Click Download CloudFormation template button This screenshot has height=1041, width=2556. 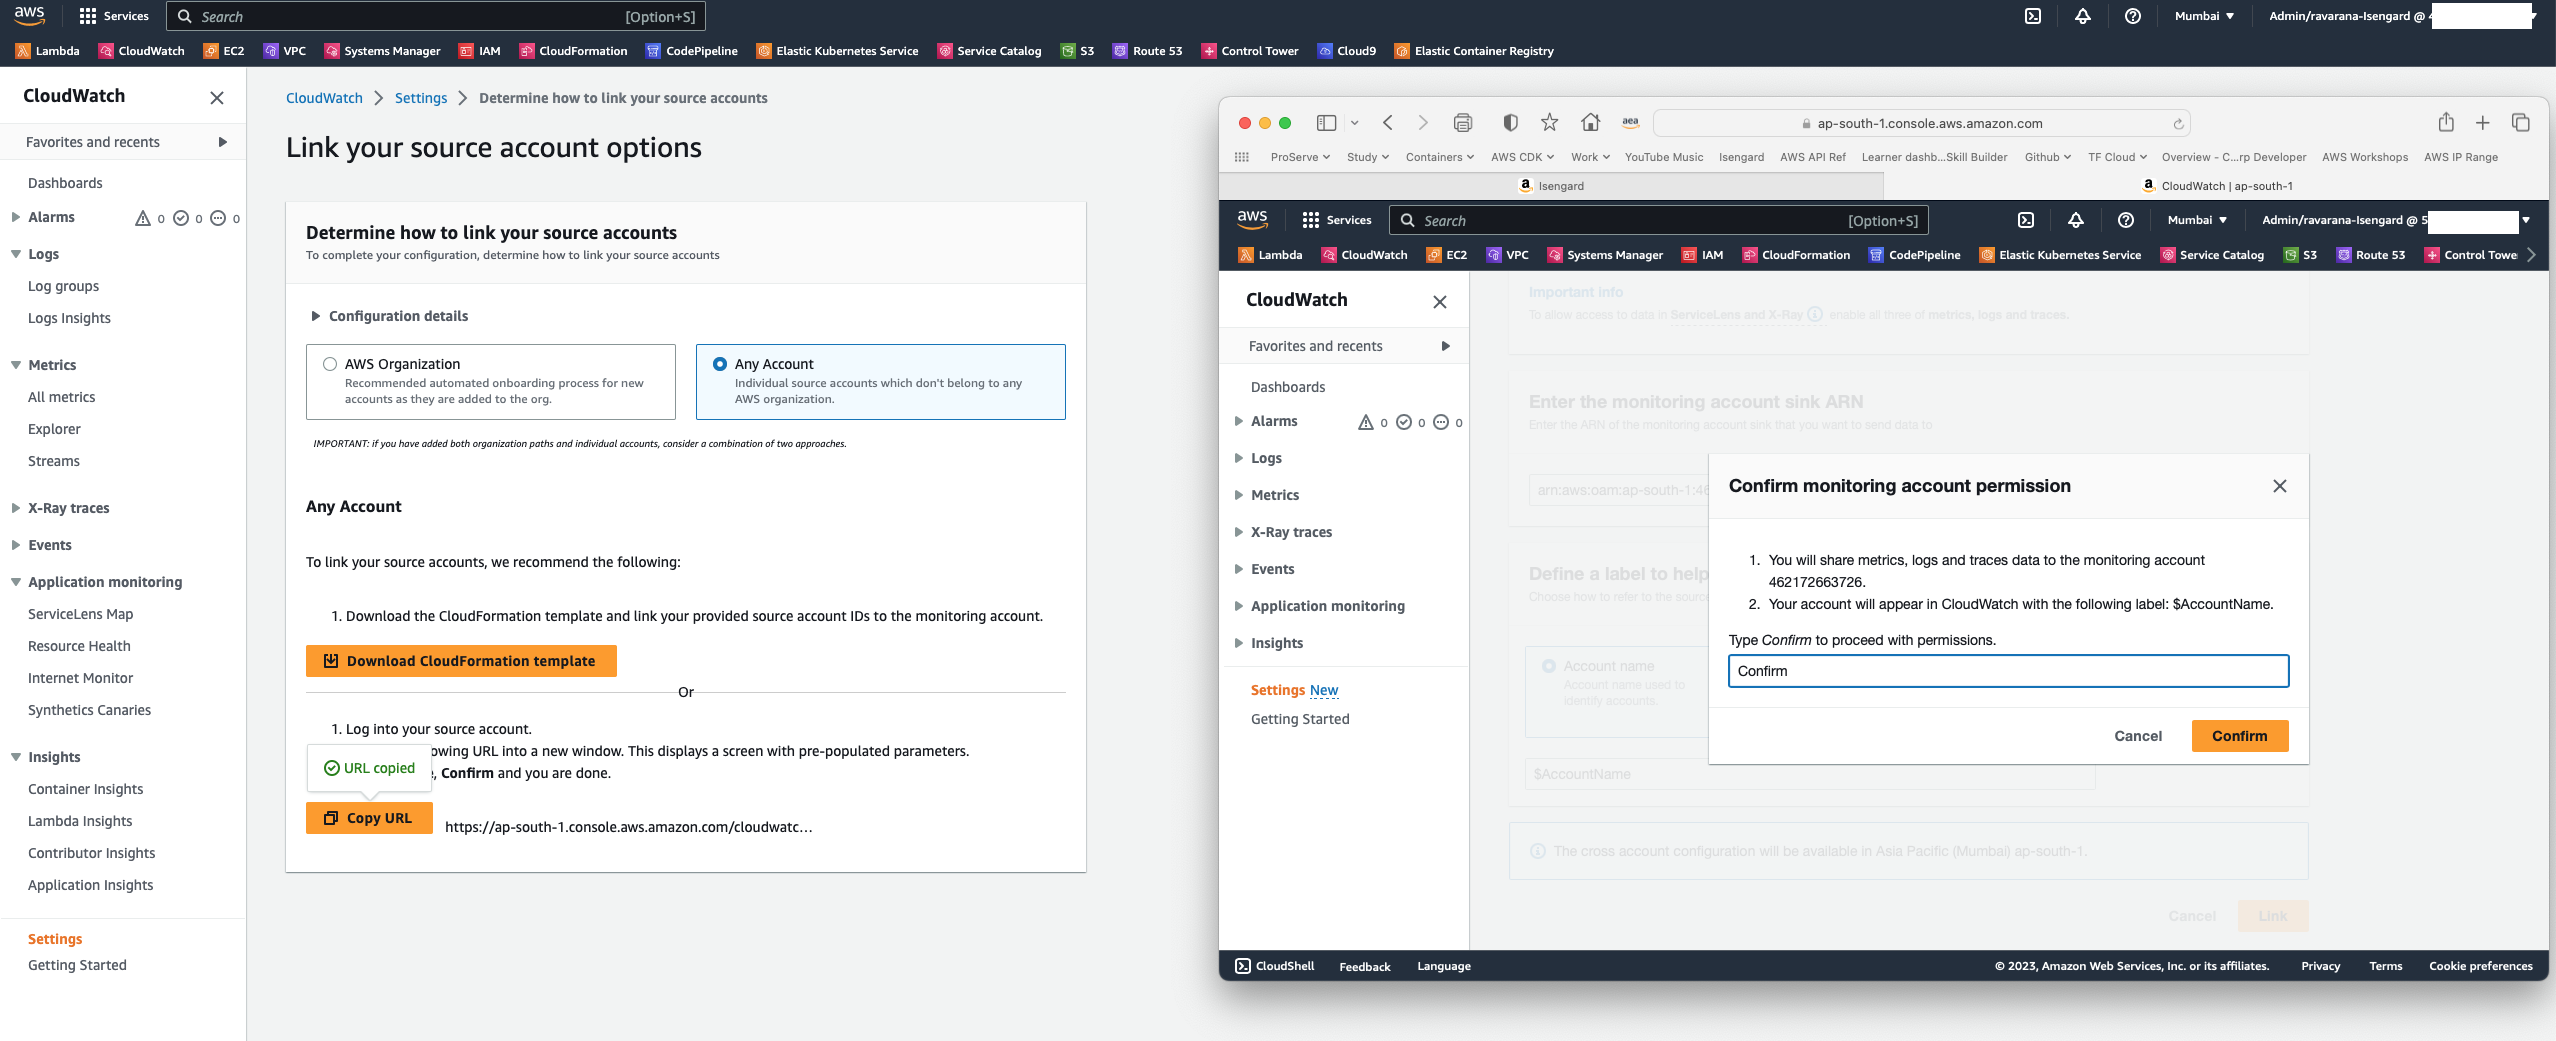(x=461, y=661)
